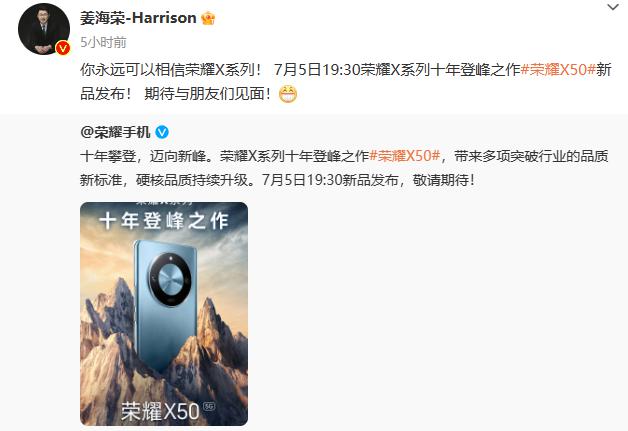The width and height of the screenshot is (628, 431).
Task: Expand the post options chevron at top right
Action: point(613,7)
